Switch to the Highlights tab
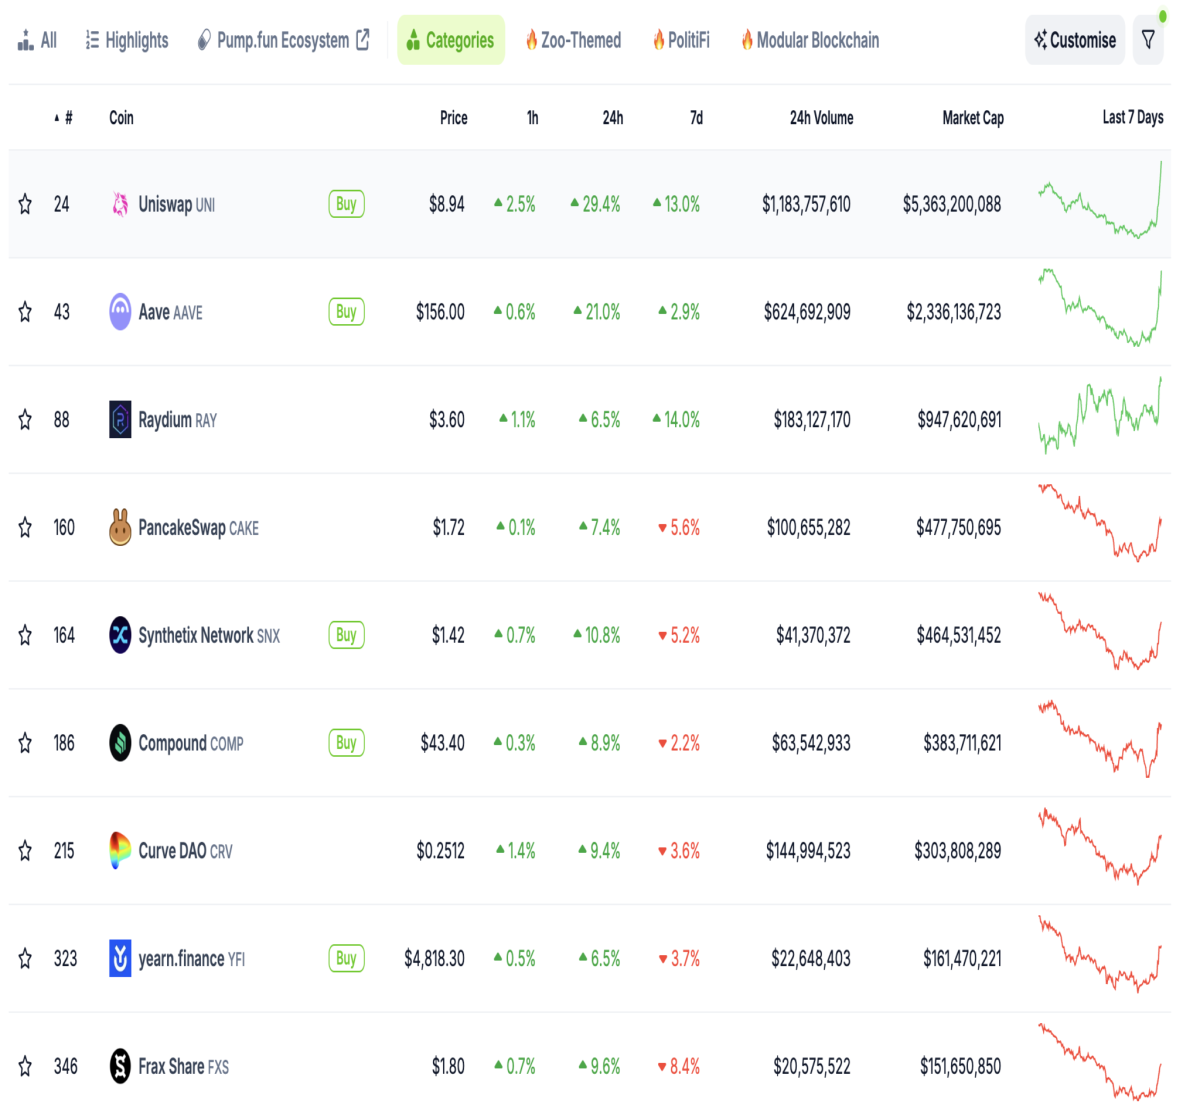This screenshot has height=1109, width=1200. (127, 40)
